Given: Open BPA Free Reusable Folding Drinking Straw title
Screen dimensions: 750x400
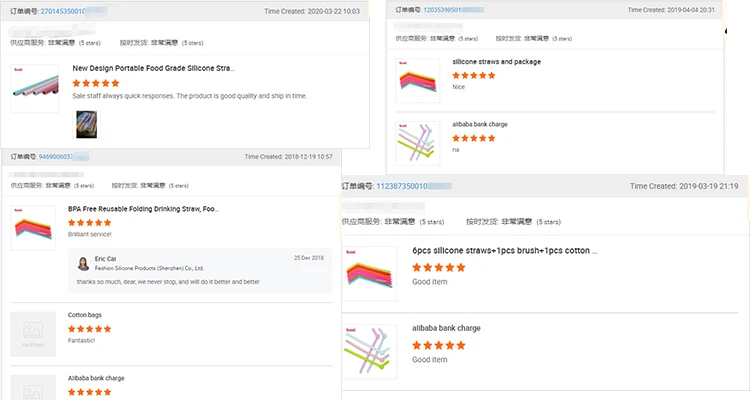Looking at the screenshot, I should (143, 209).
